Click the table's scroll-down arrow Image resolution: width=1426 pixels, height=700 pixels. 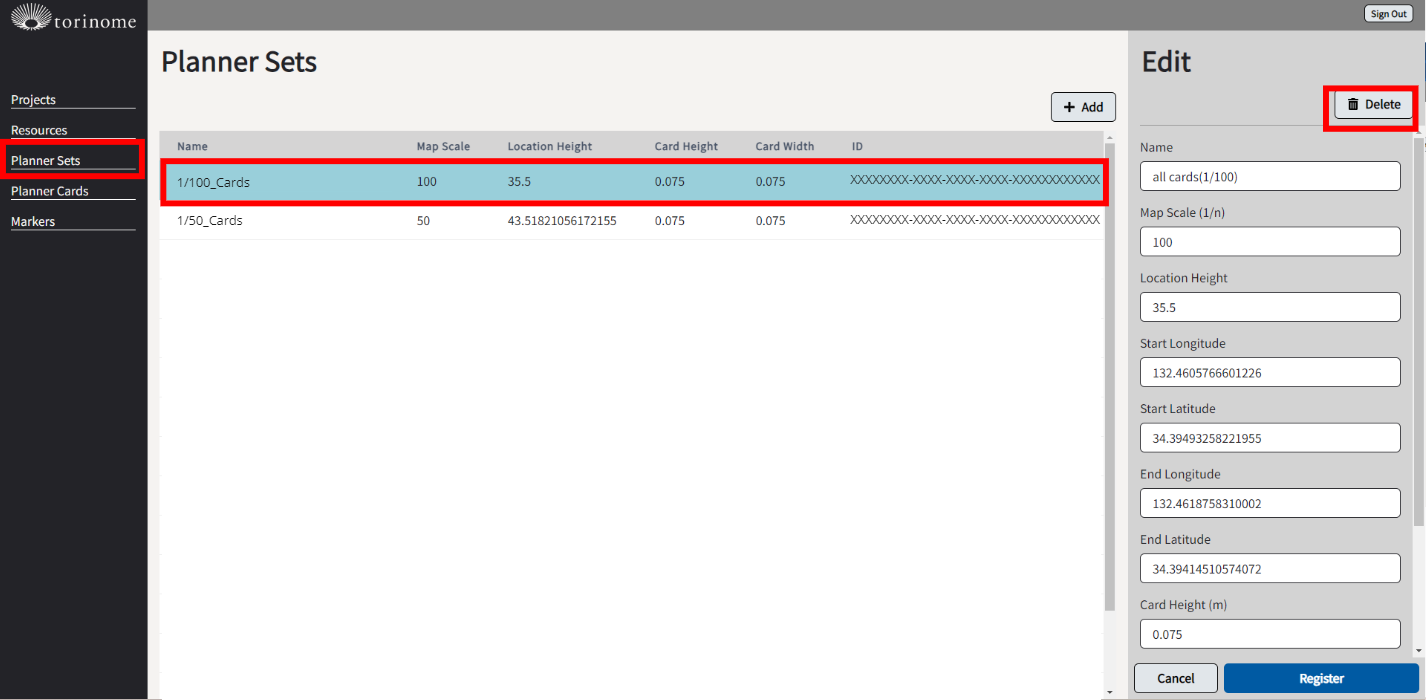tap(1109, 691)
